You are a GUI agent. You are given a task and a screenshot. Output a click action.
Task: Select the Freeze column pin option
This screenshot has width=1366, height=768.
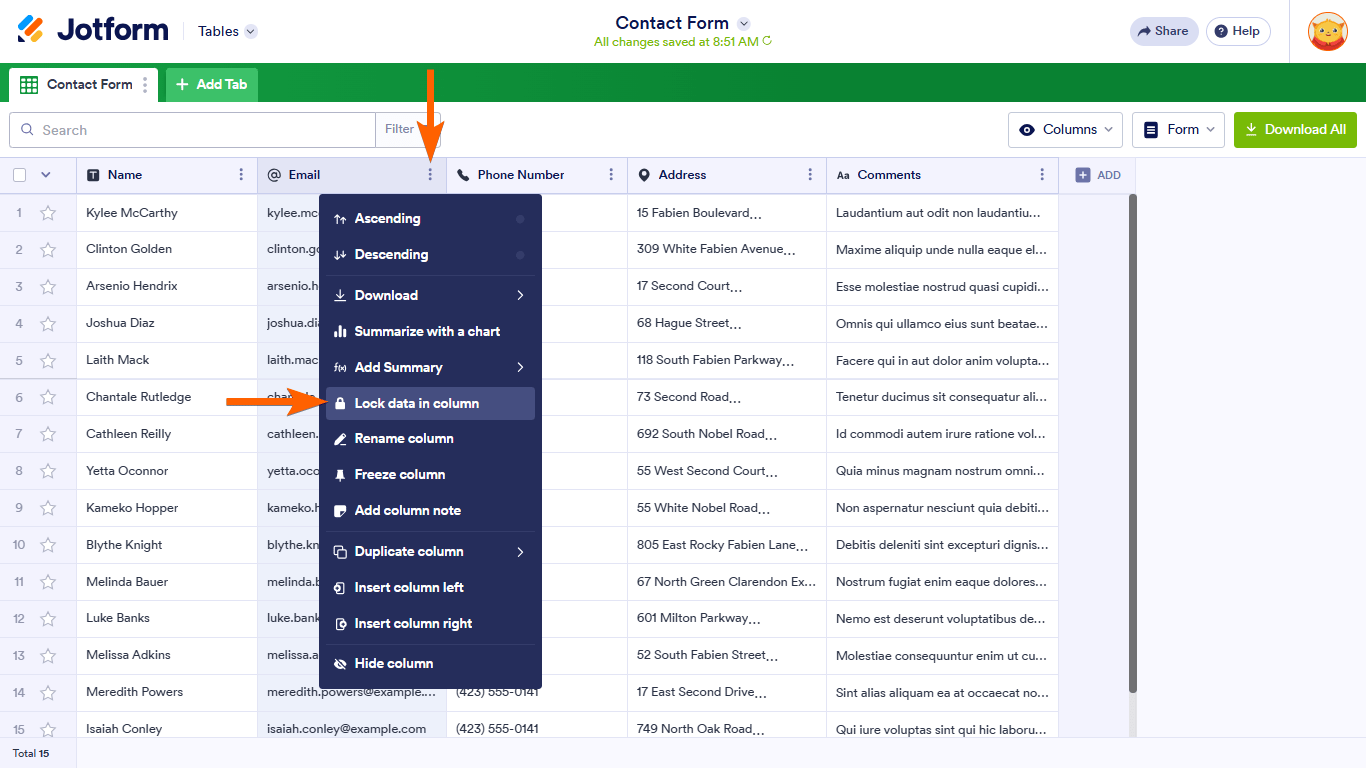[x=401, y=474]
